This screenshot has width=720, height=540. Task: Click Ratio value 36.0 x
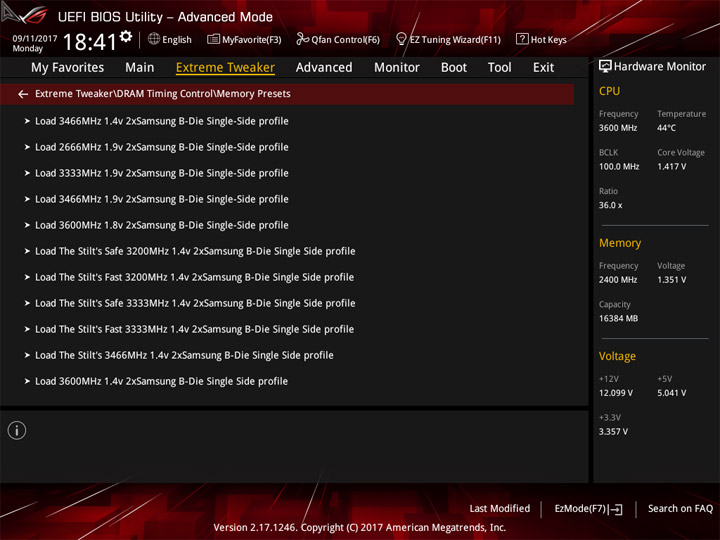tap(611, 205)
